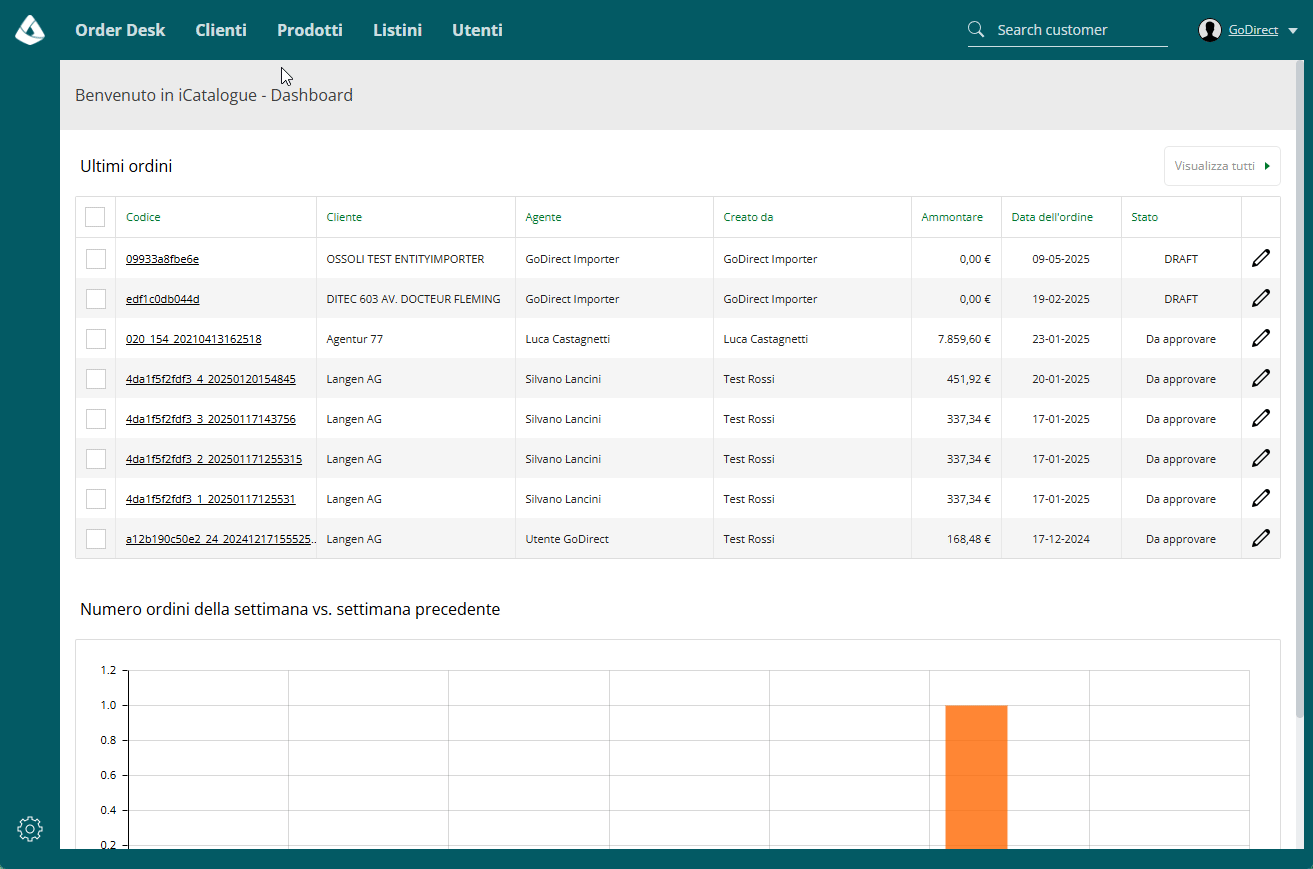Click the iCatalogue logo icon
This screenshot has width=1313, height=869.
(30, 30)
